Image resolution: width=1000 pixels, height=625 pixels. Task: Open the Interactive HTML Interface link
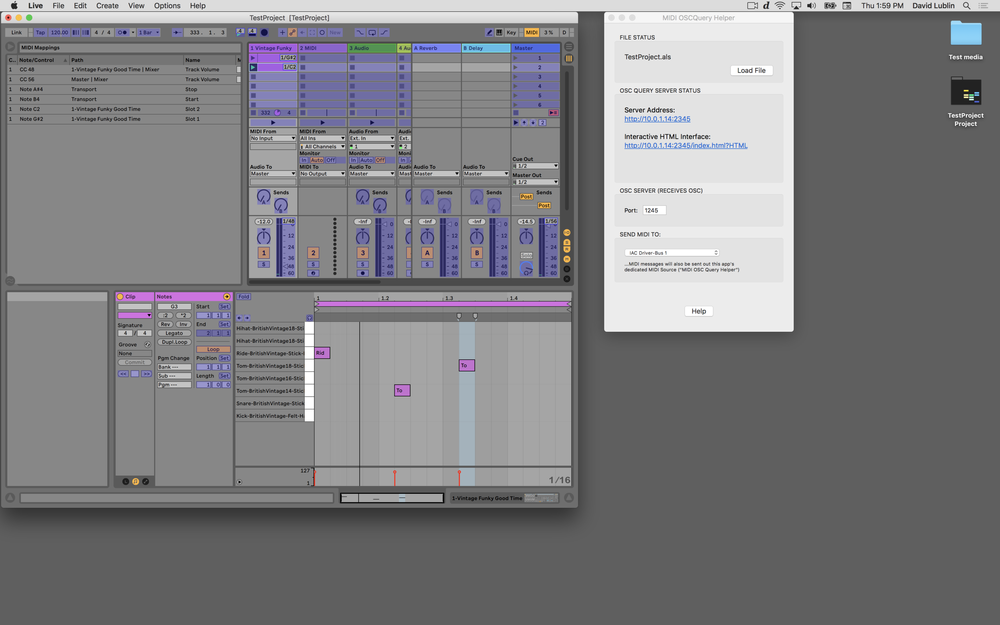686,145
